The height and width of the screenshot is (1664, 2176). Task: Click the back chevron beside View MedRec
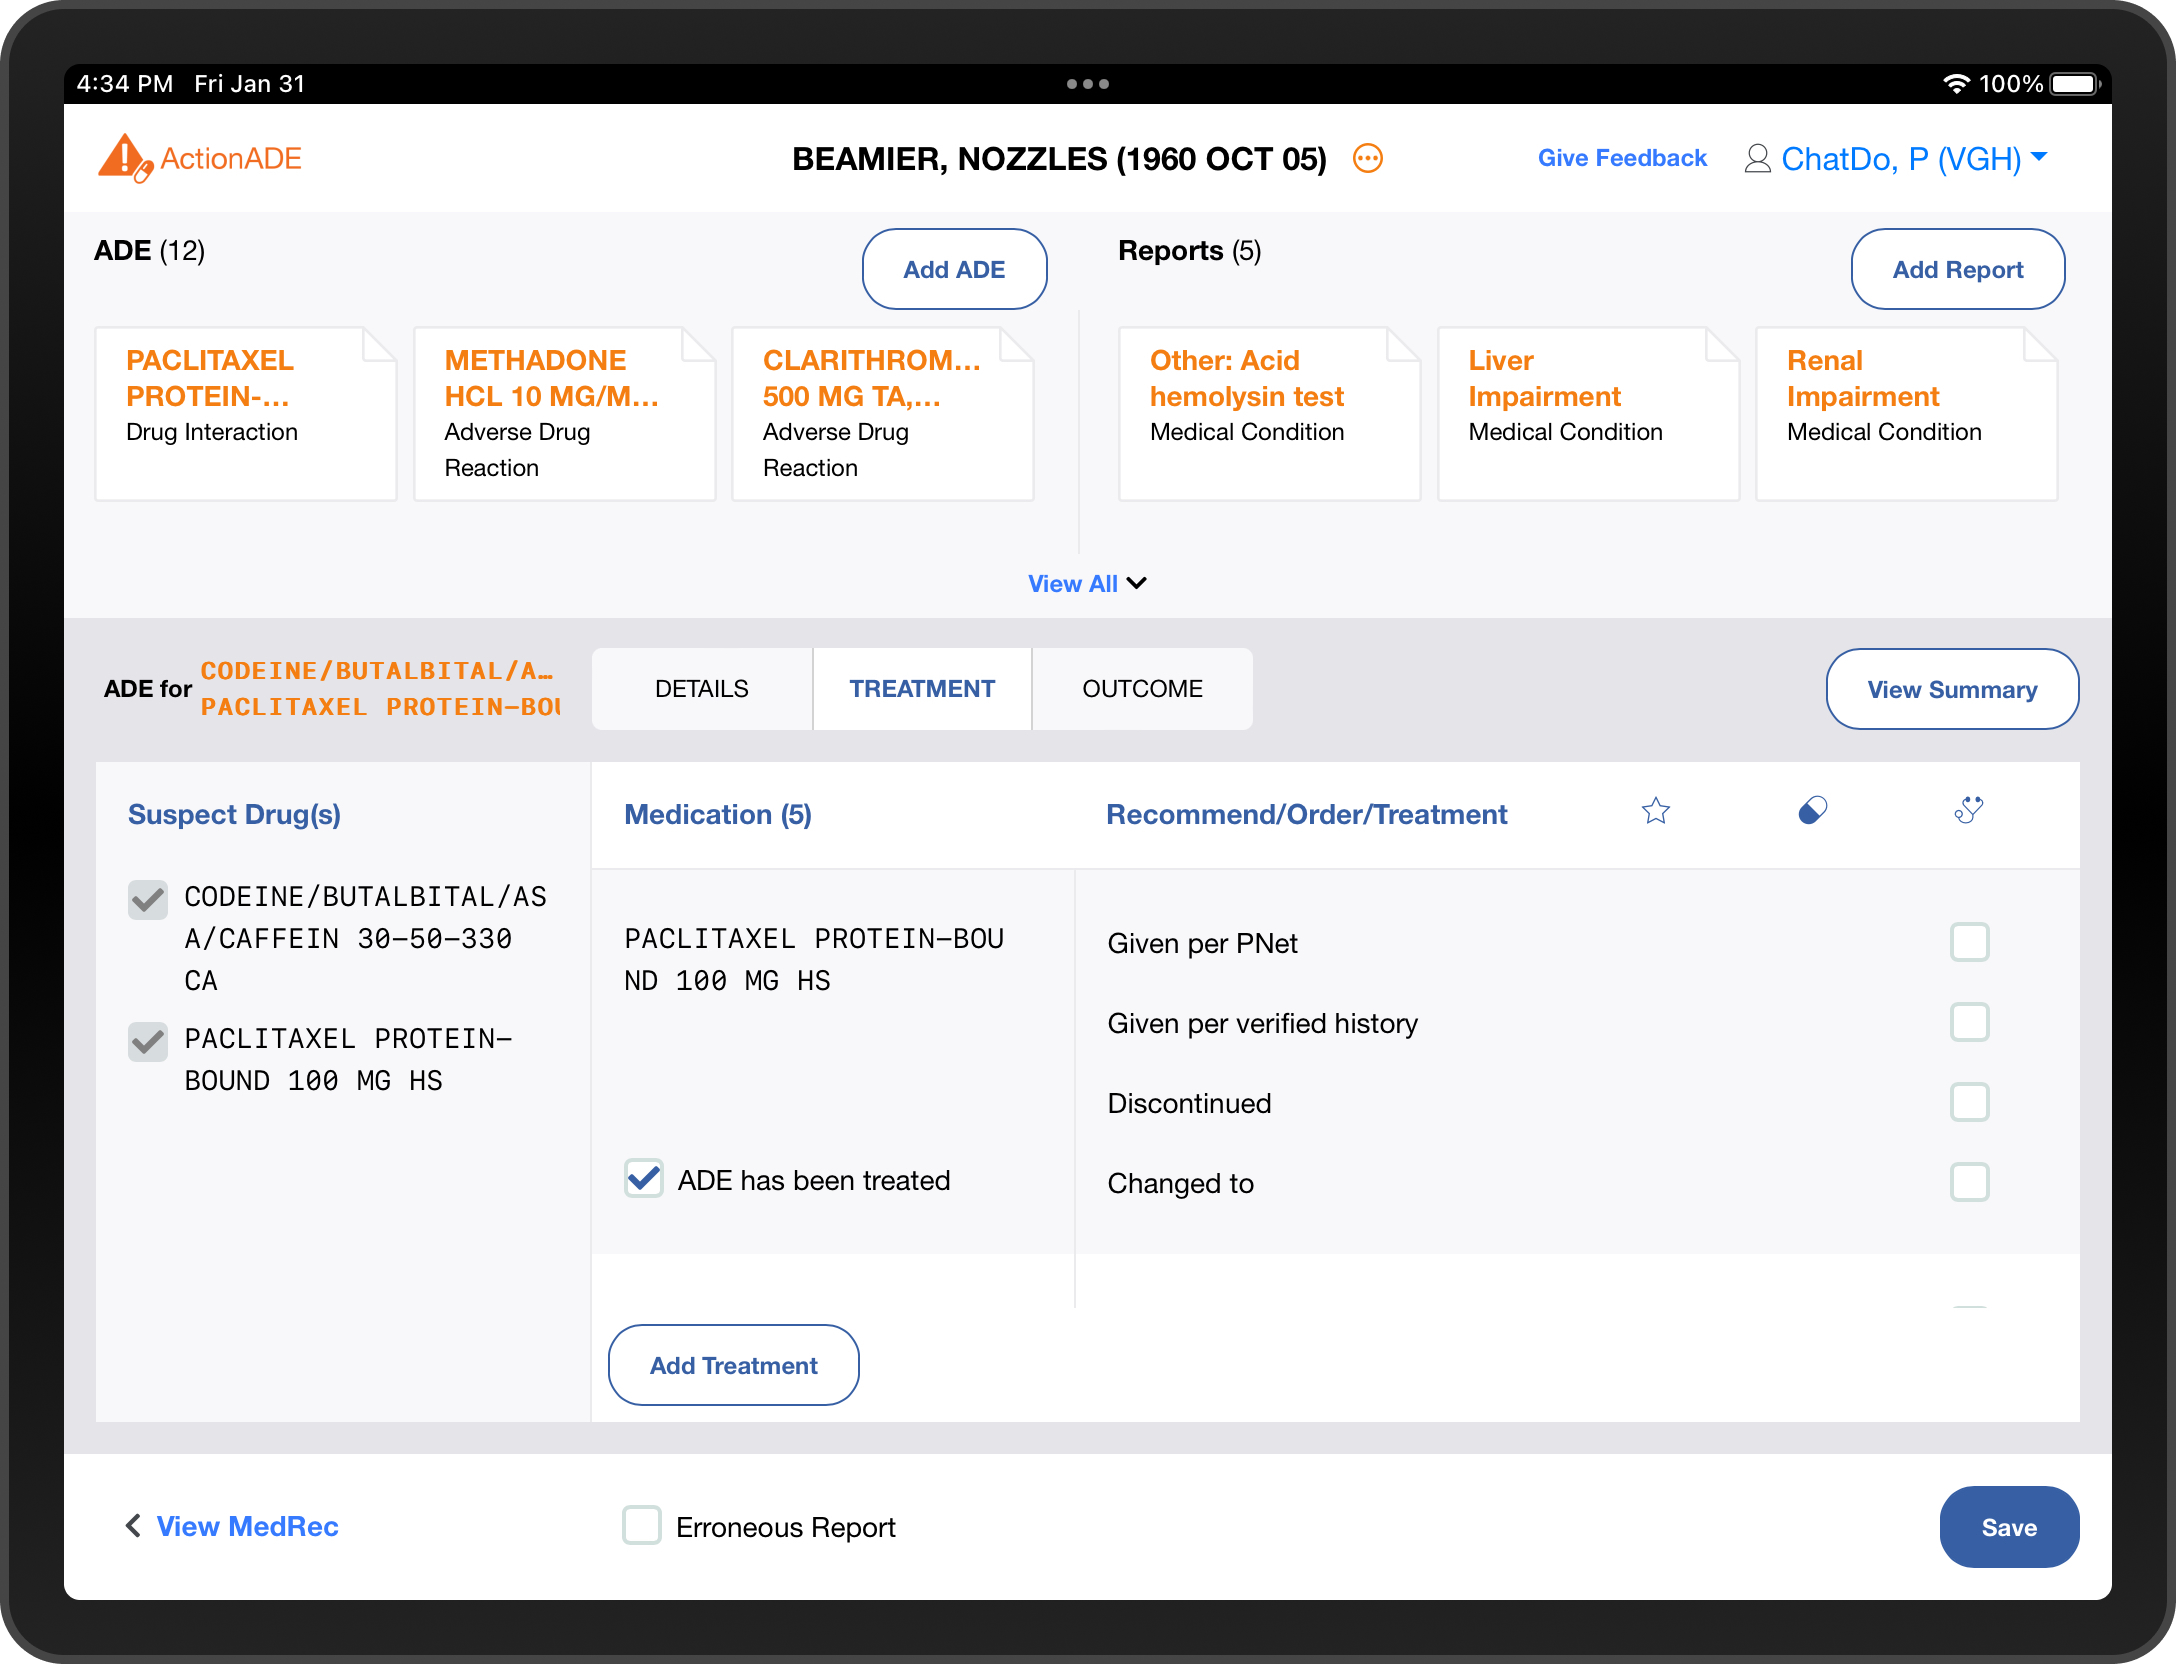[133, 1525]
